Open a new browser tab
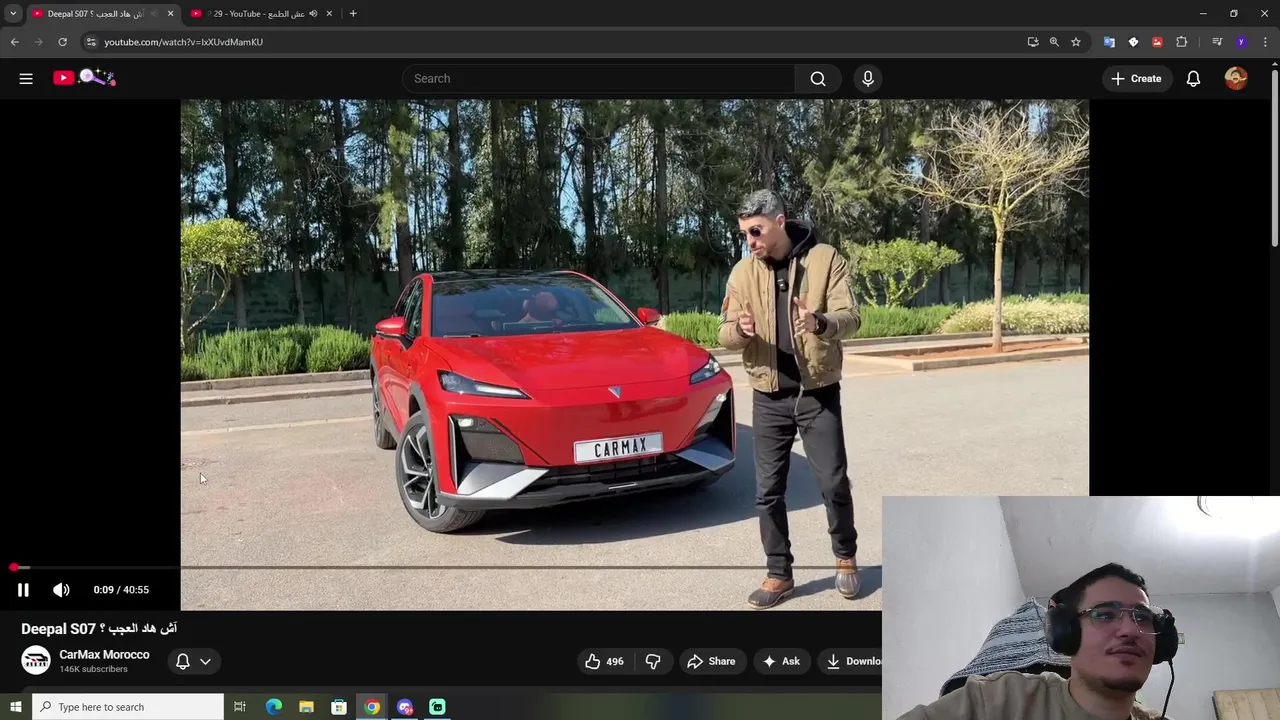This screenshot has height=720, width=1280. [x=353, y=14]
